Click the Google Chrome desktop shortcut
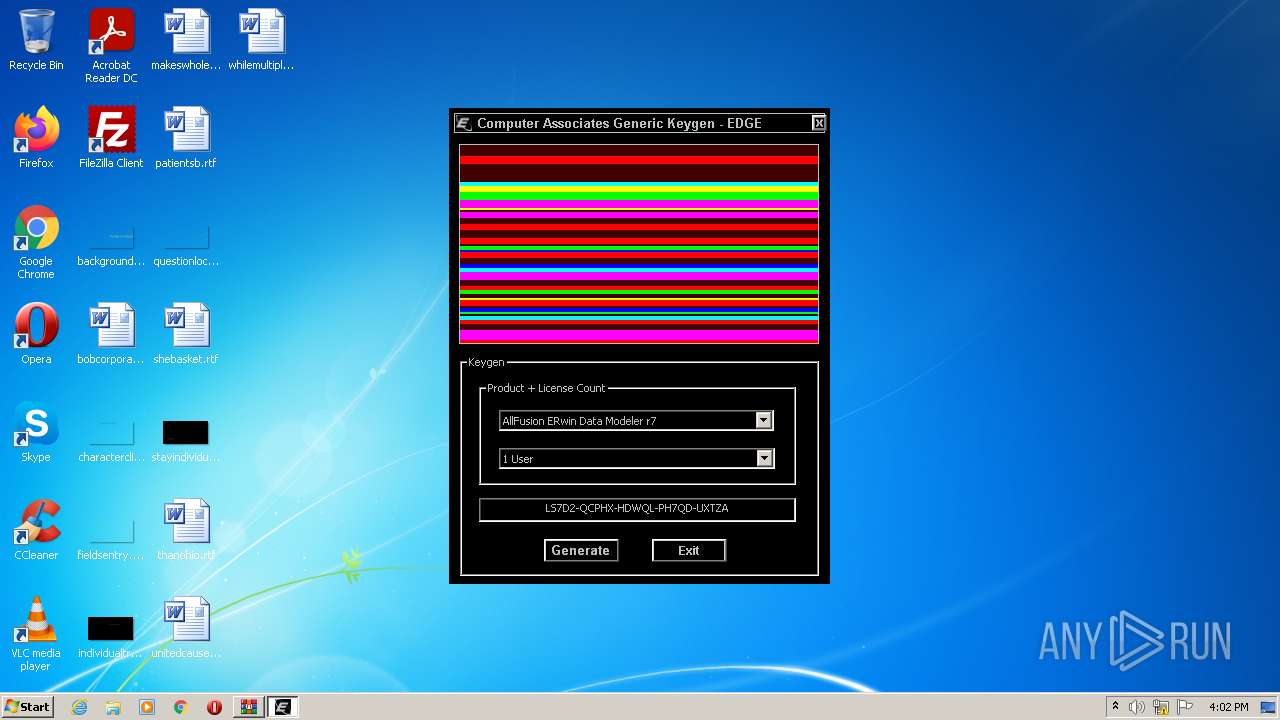This screenshot has height=720, width=1280. click(36, 242)
